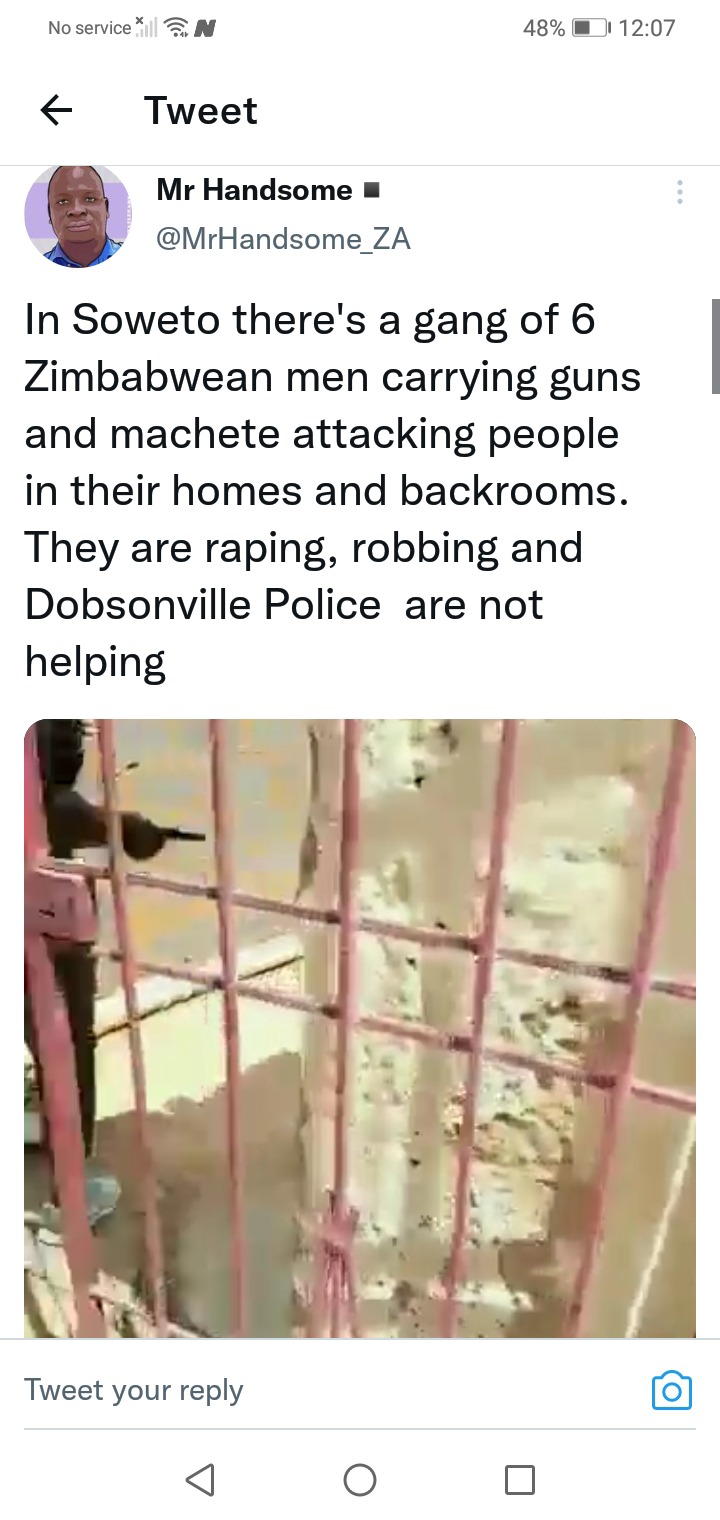This screenshot has width=720, height=1520.
Task: Tap the 12:07 clock in status bar
Action: click(x=648, y=28)
